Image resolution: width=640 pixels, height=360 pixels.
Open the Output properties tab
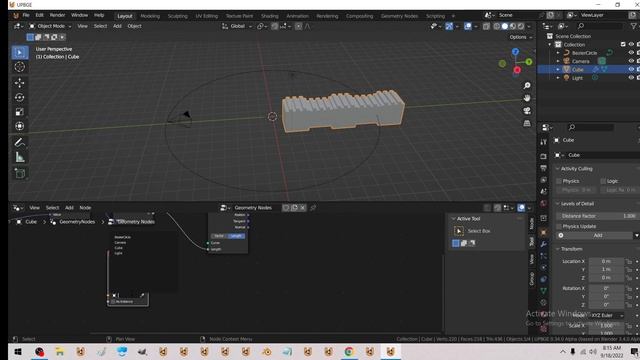(543, 168)
